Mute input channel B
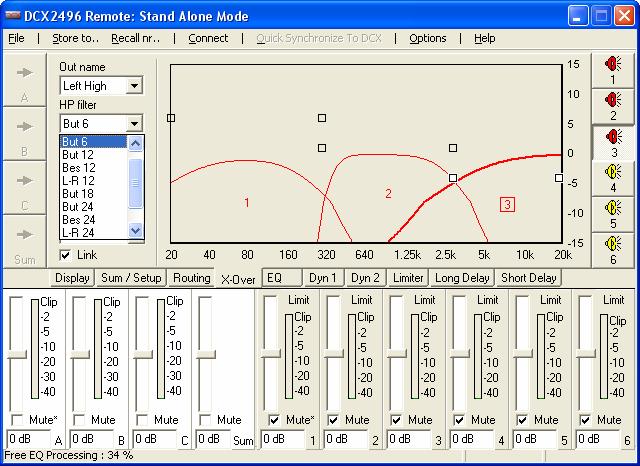Screen dimensions: 640x466 point(81,420)
